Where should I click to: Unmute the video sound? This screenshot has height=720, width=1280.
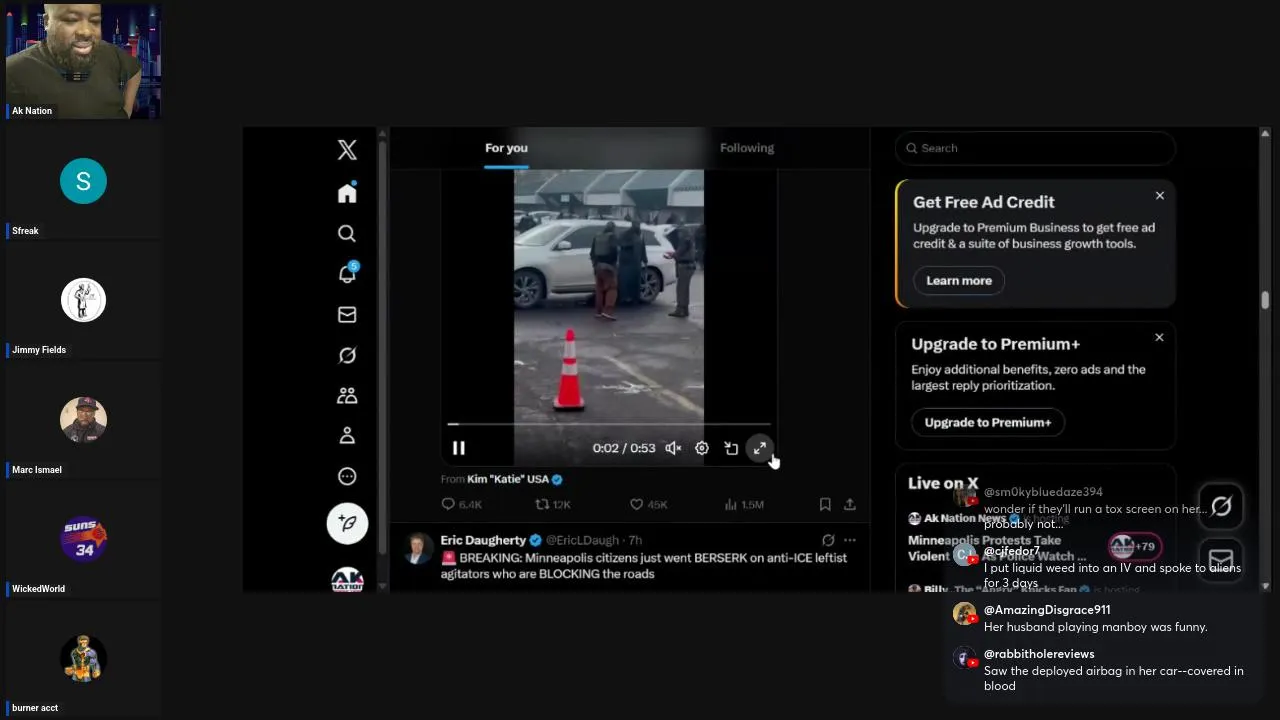tap(674, 448)
